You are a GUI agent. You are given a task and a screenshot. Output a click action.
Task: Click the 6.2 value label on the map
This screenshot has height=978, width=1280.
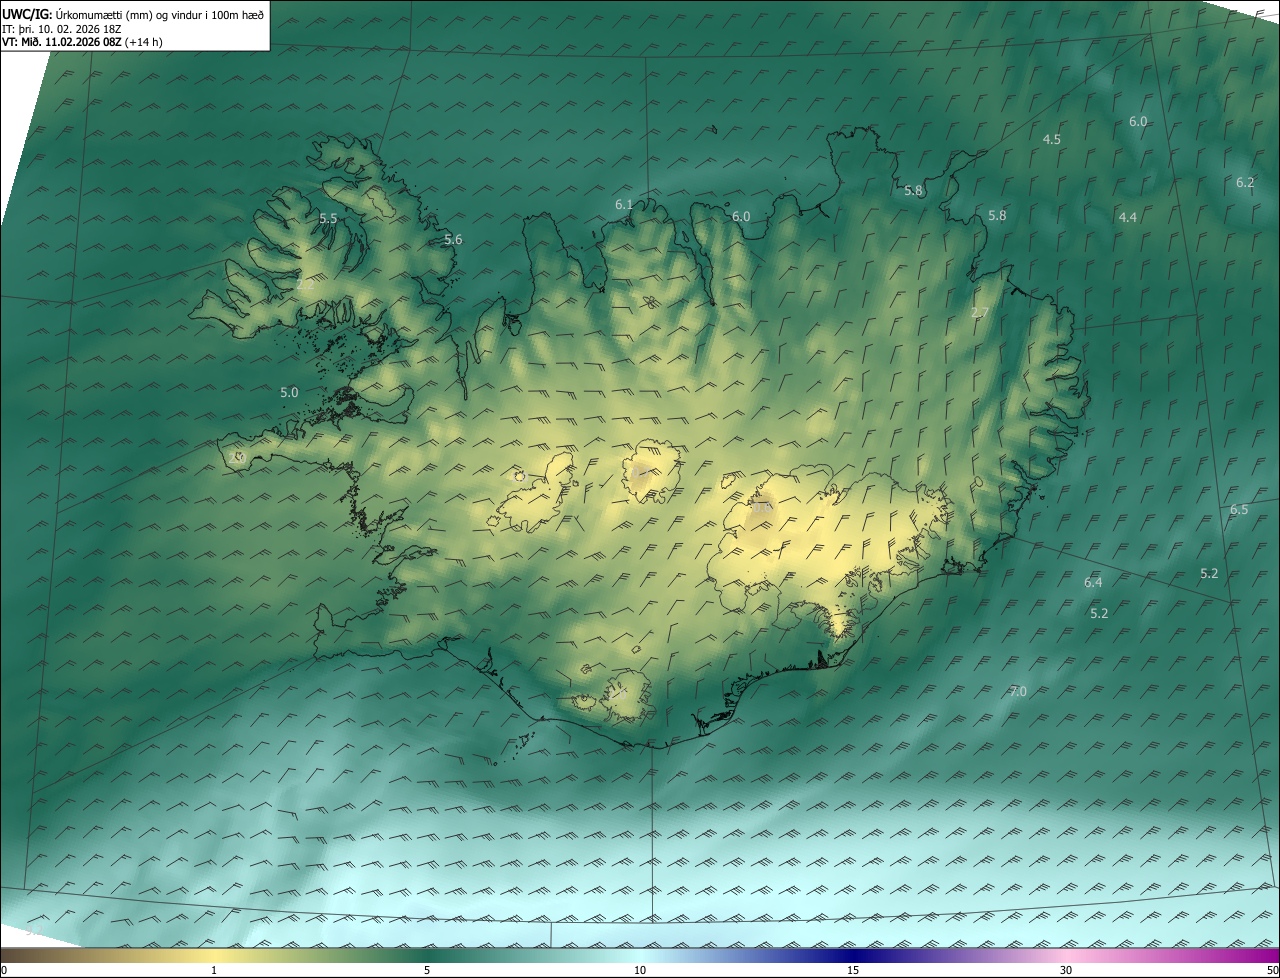1245,182
